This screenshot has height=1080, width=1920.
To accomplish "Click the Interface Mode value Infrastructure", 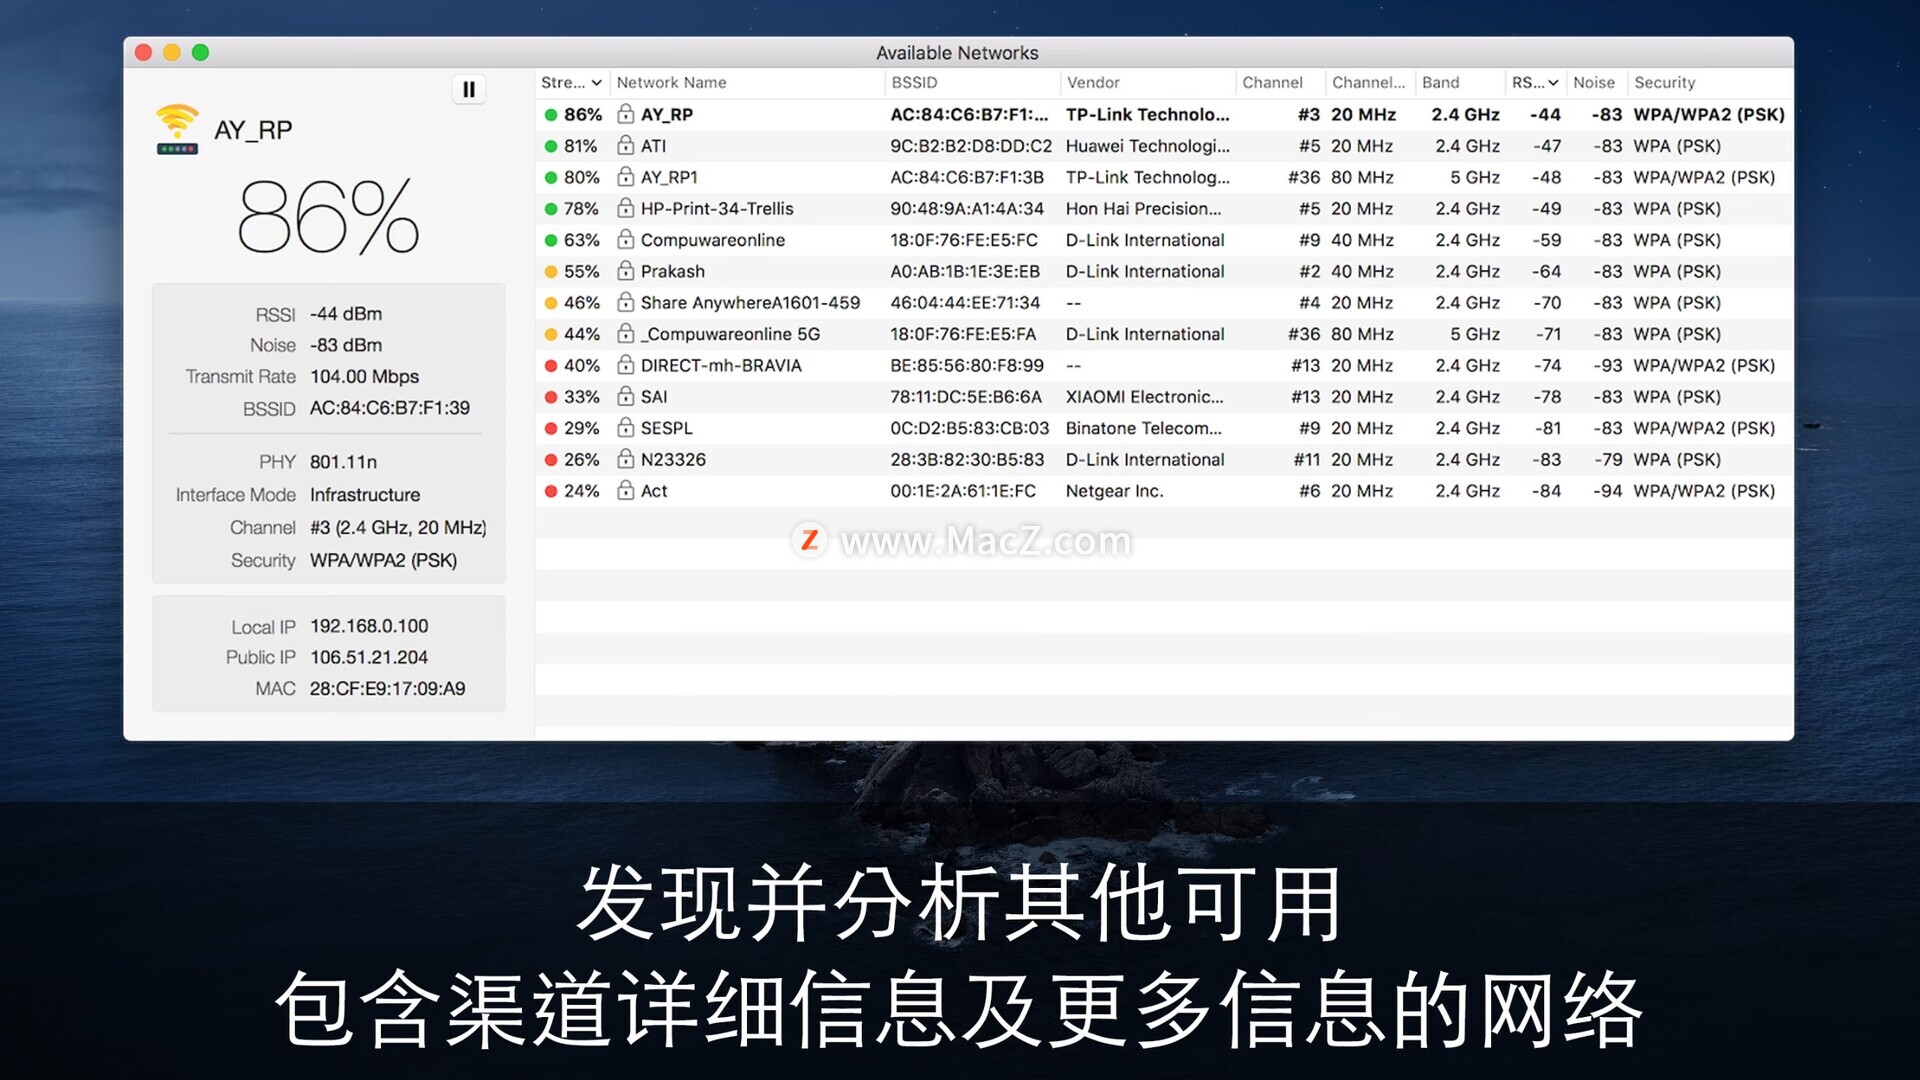I will [365, 494].
